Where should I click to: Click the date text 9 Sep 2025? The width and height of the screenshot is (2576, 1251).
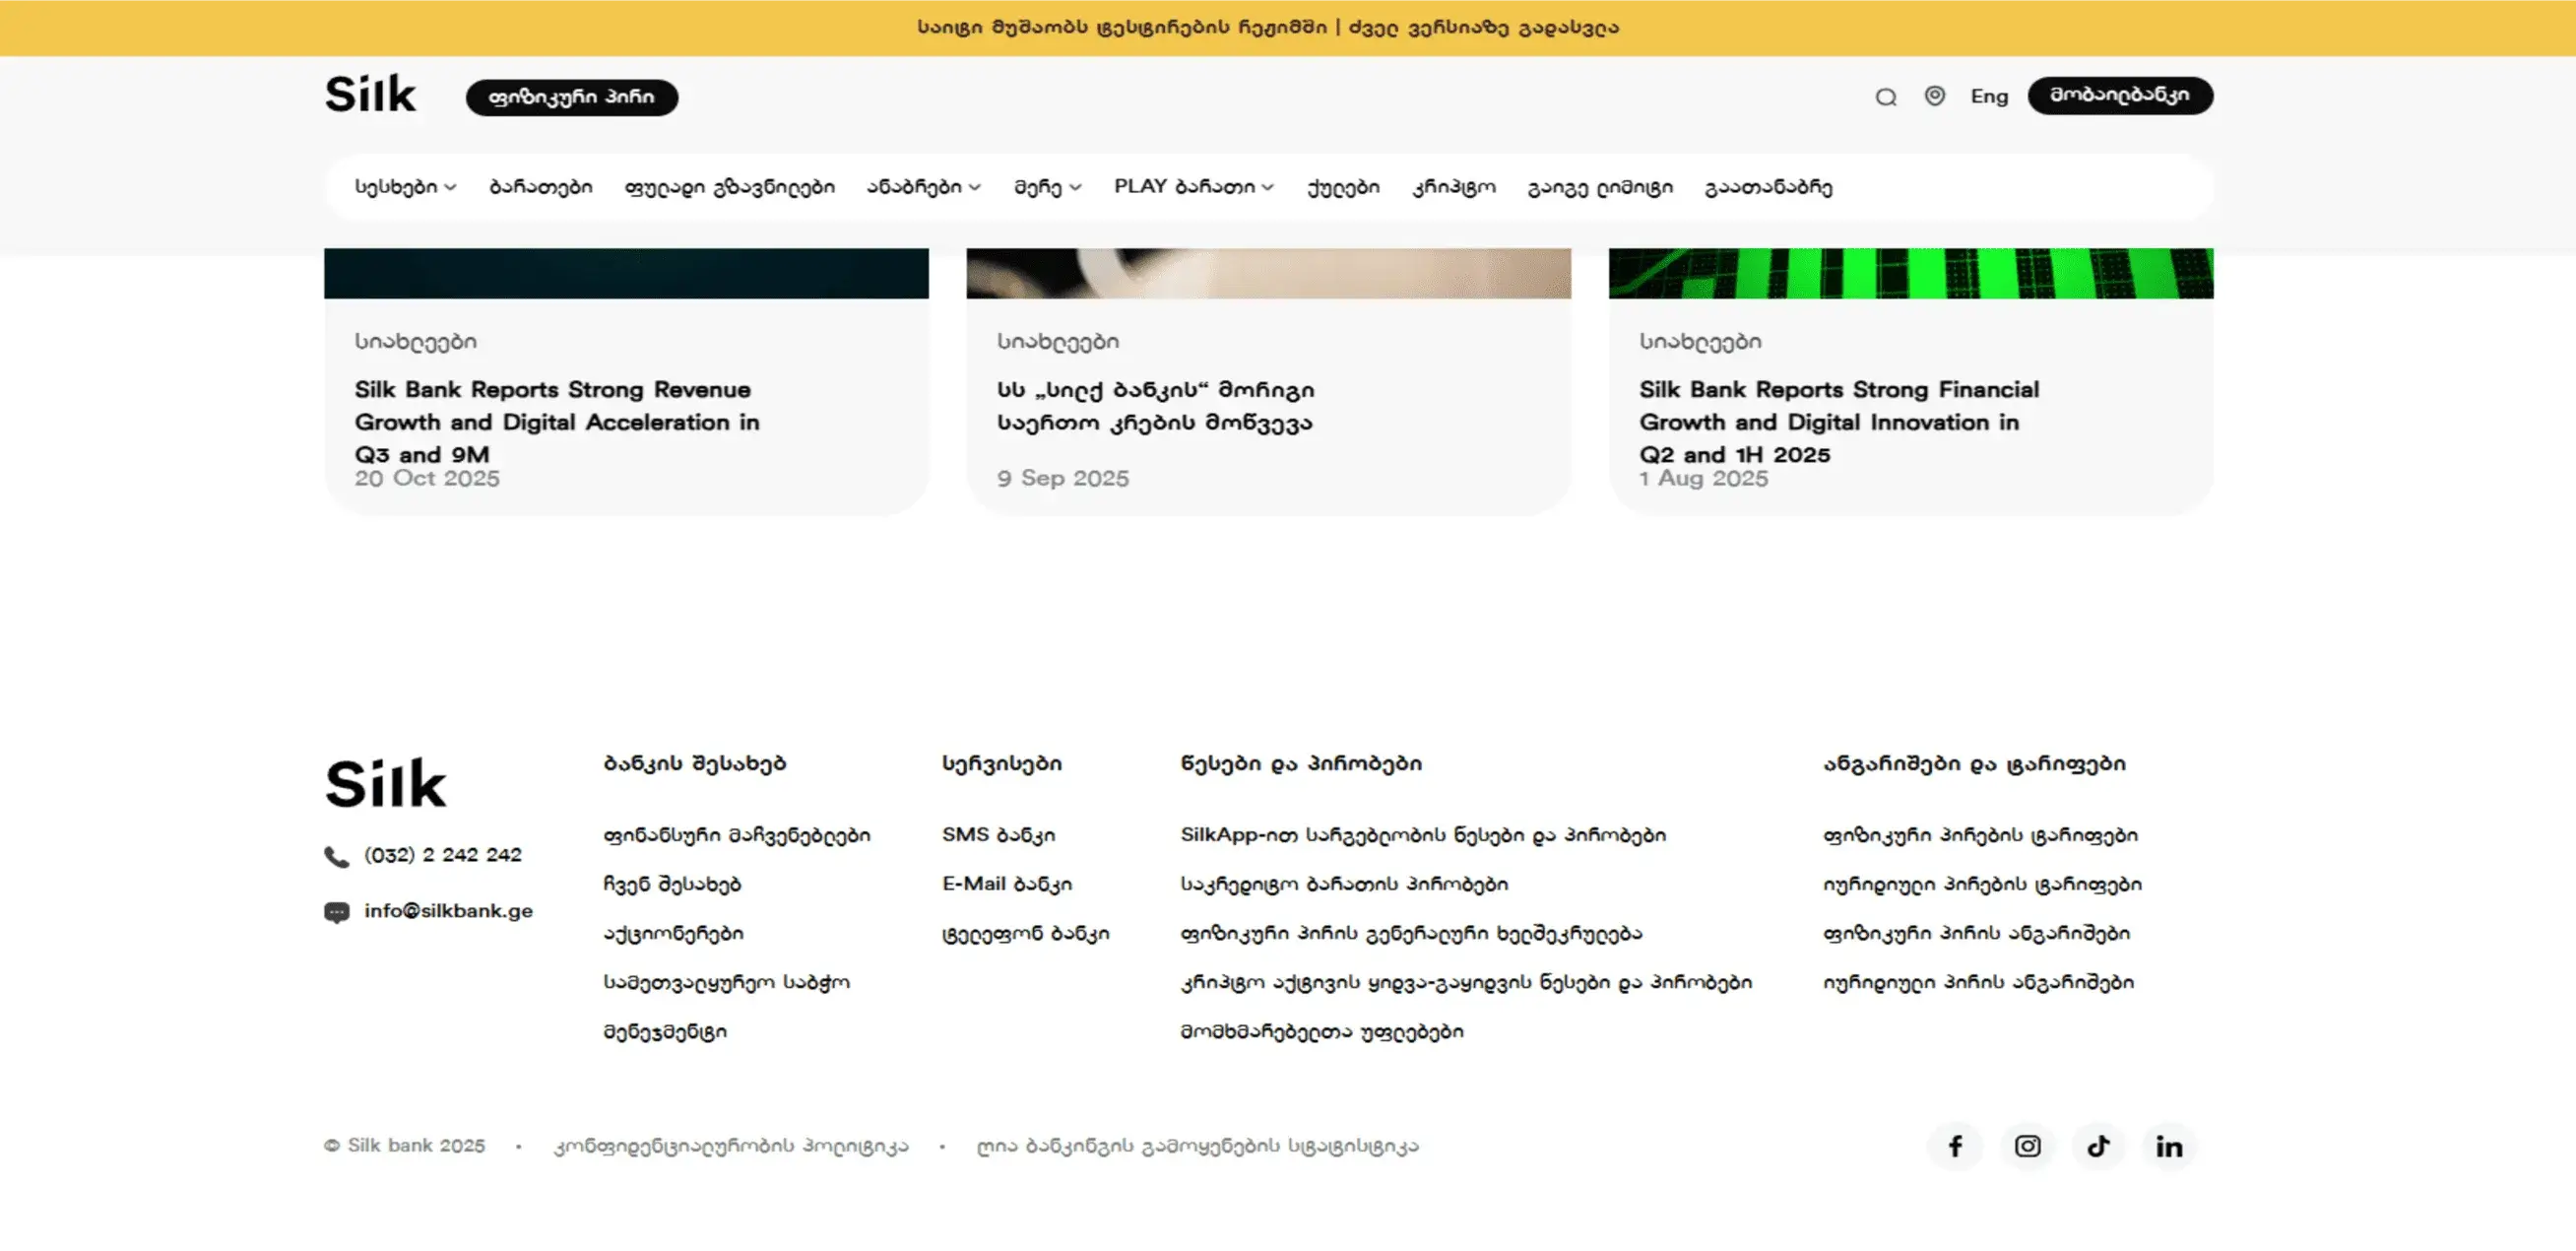[x=1063, y=479]
